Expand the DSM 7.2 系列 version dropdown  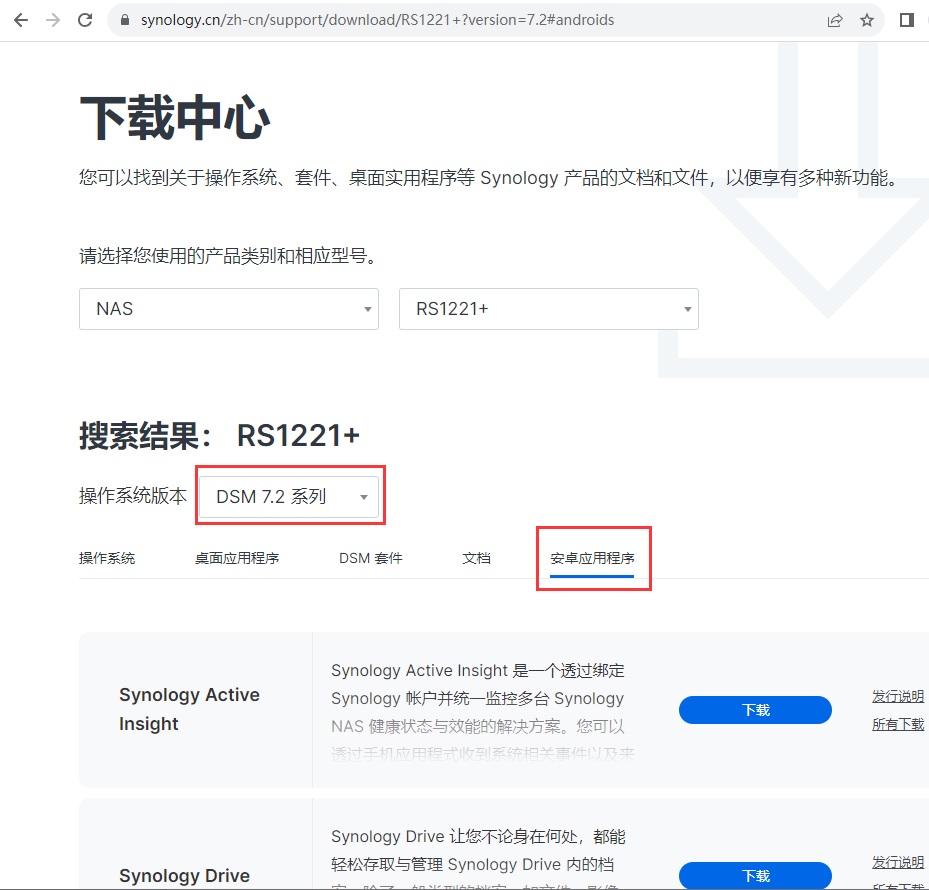tap(289, 497)
